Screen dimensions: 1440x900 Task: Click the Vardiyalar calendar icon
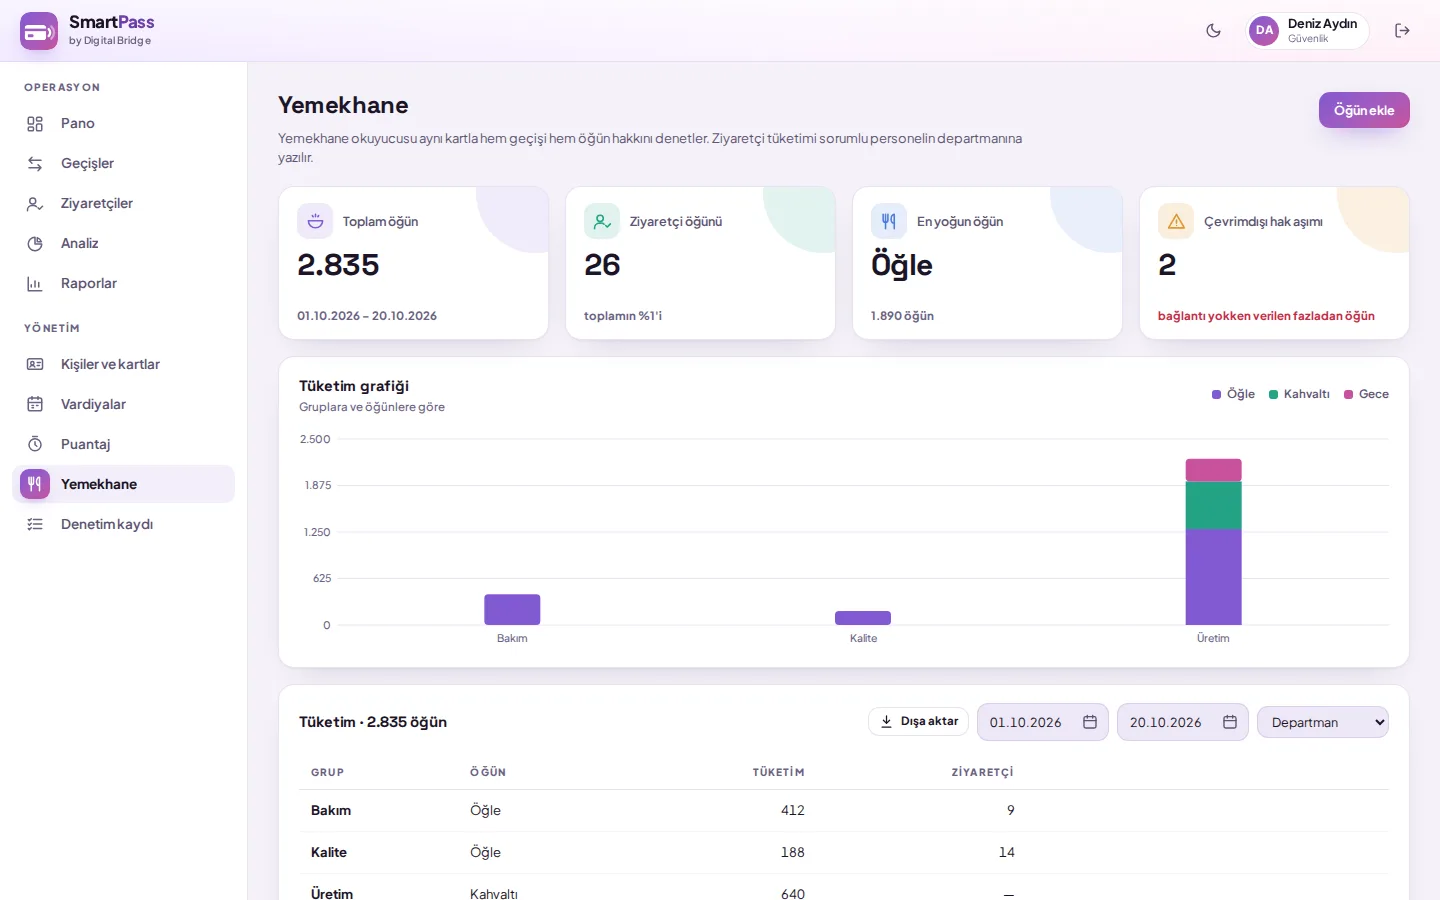click(x=35, y=404)
